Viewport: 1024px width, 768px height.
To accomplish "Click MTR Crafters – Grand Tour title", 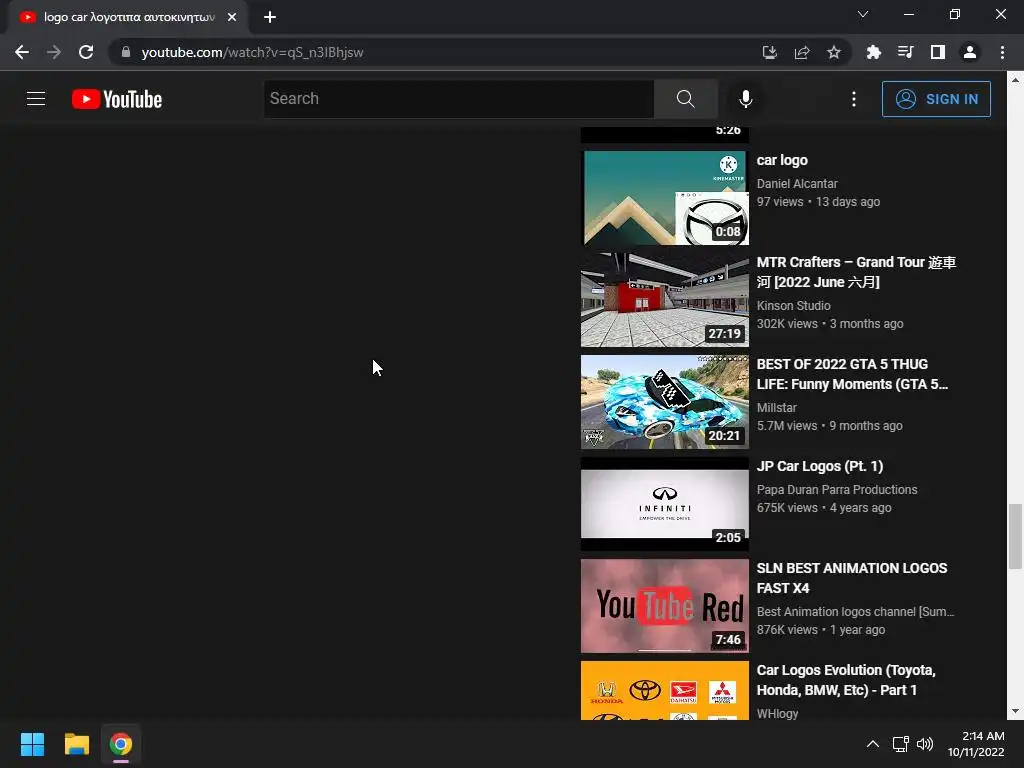I will coord(856,272).
